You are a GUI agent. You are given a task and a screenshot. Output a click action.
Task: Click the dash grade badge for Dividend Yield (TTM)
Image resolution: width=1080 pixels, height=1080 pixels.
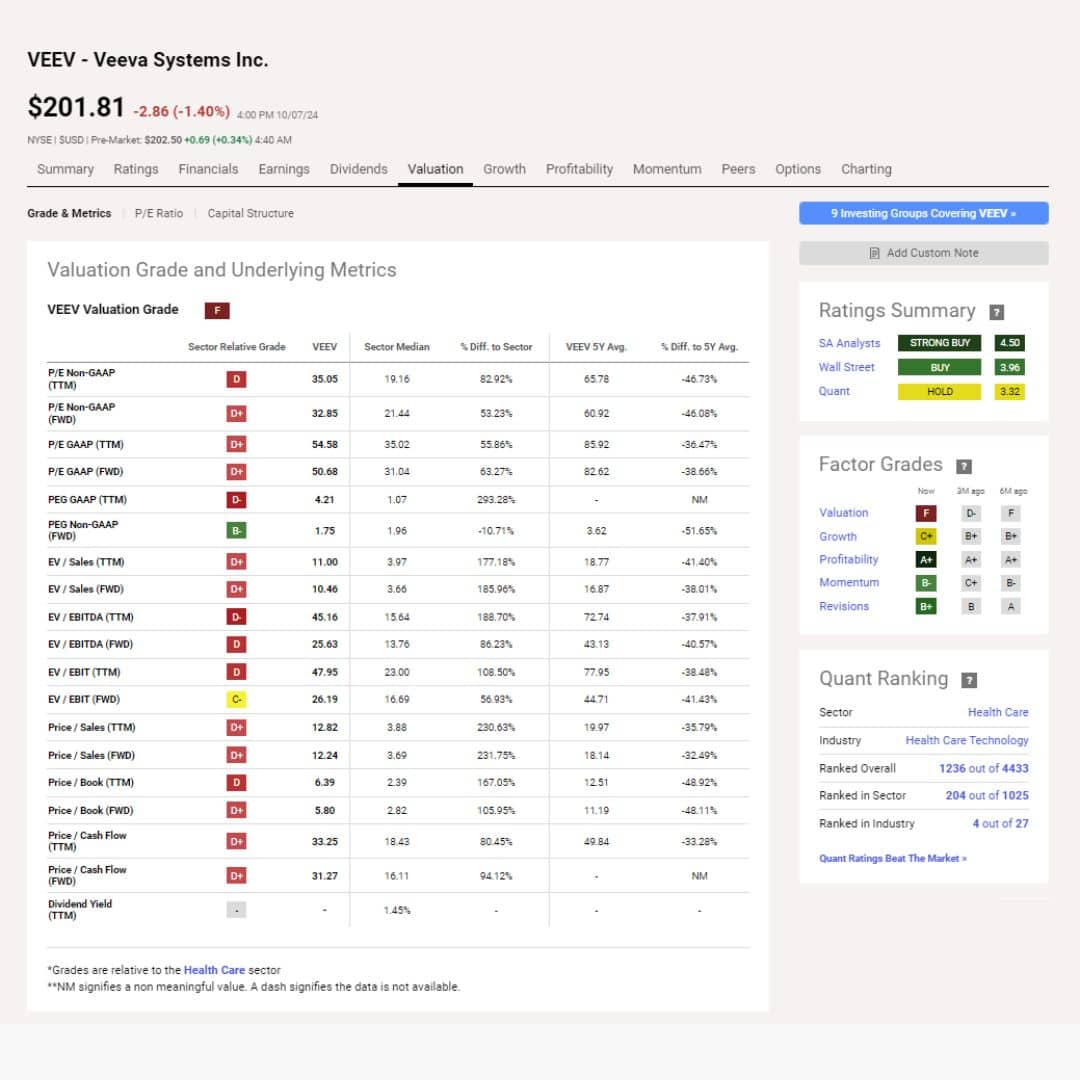click(x=236, y=910)
